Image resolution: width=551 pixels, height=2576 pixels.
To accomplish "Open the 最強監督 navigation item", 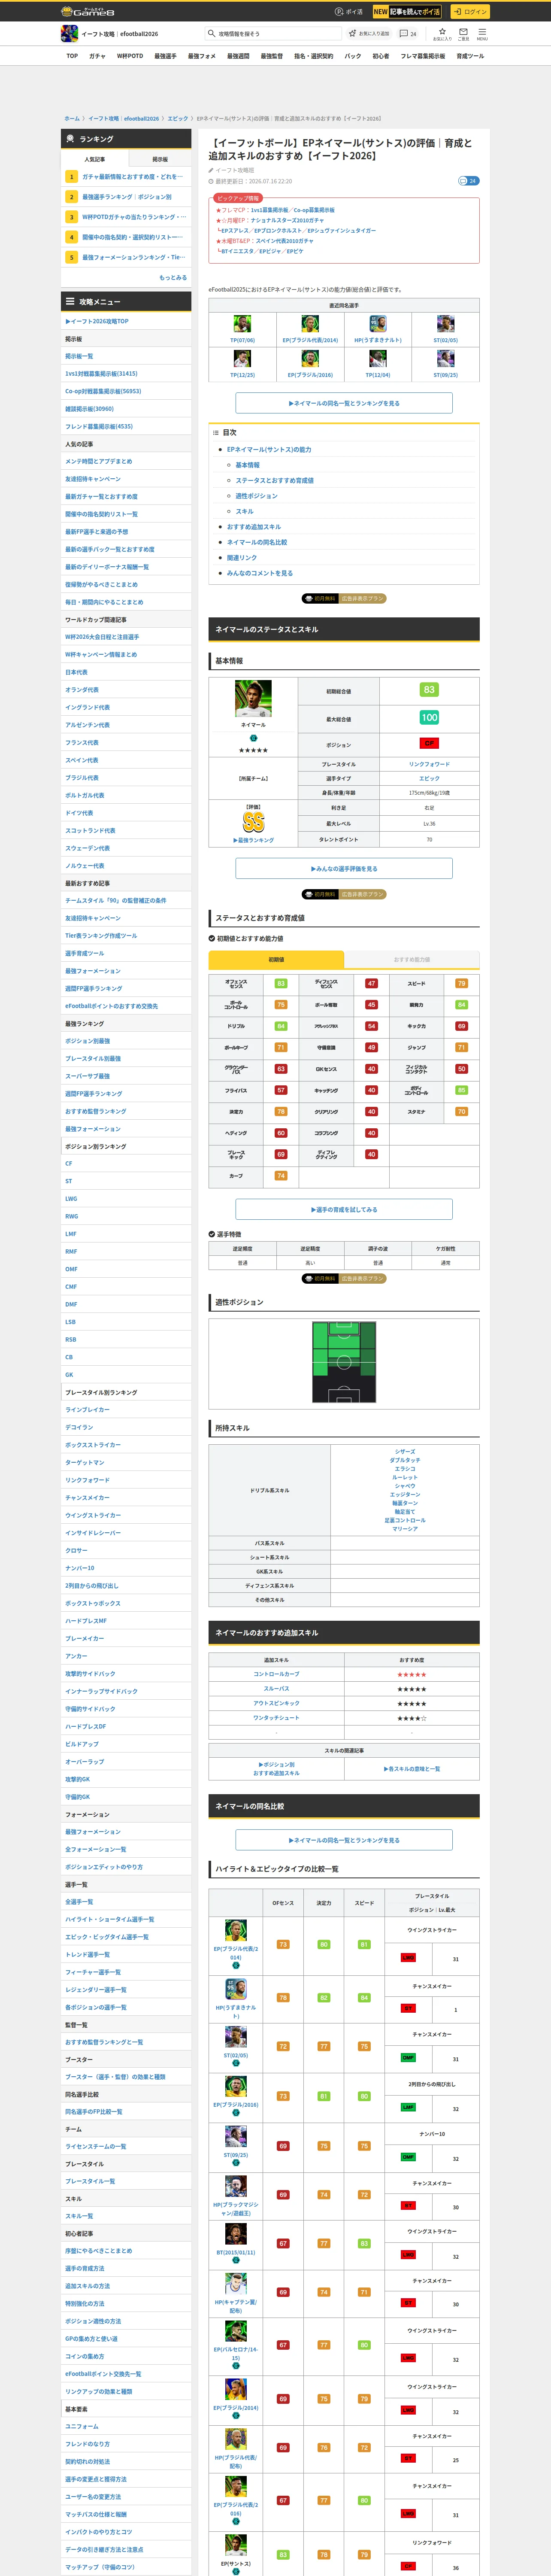I will point(271,56).
